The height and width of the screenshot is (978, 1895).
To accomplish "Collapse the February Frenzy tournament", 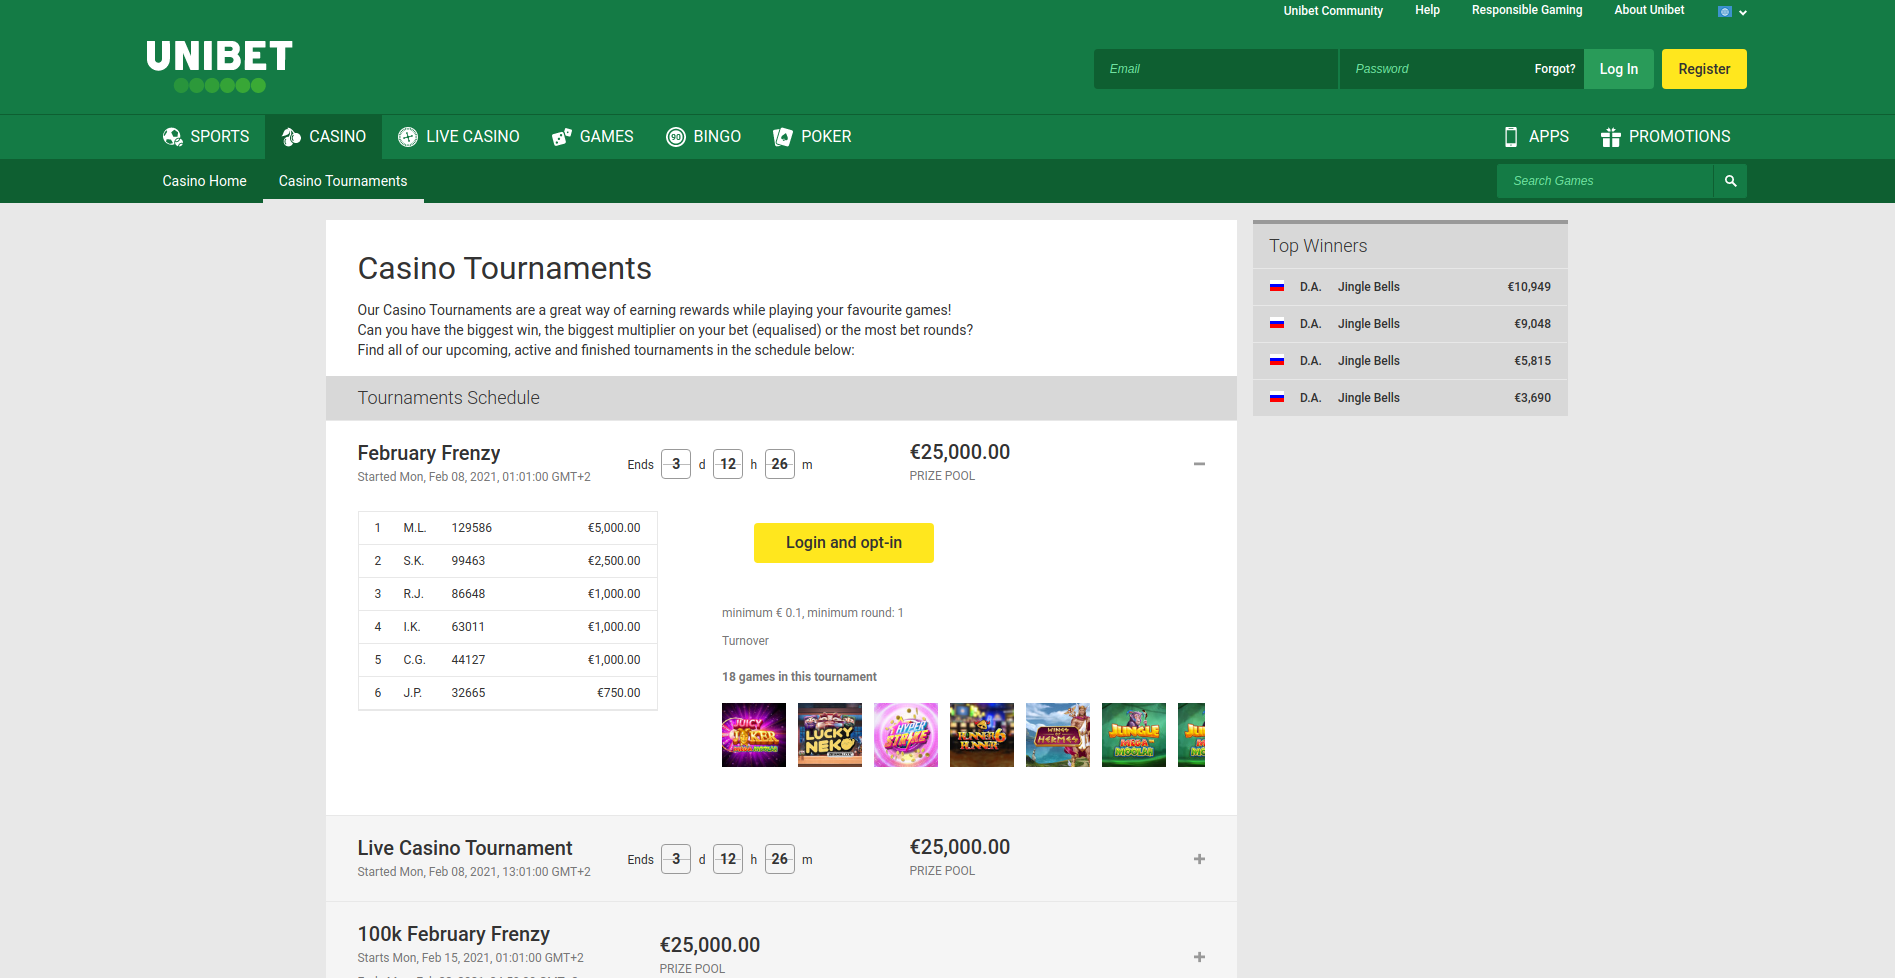I will point(1199,464).
